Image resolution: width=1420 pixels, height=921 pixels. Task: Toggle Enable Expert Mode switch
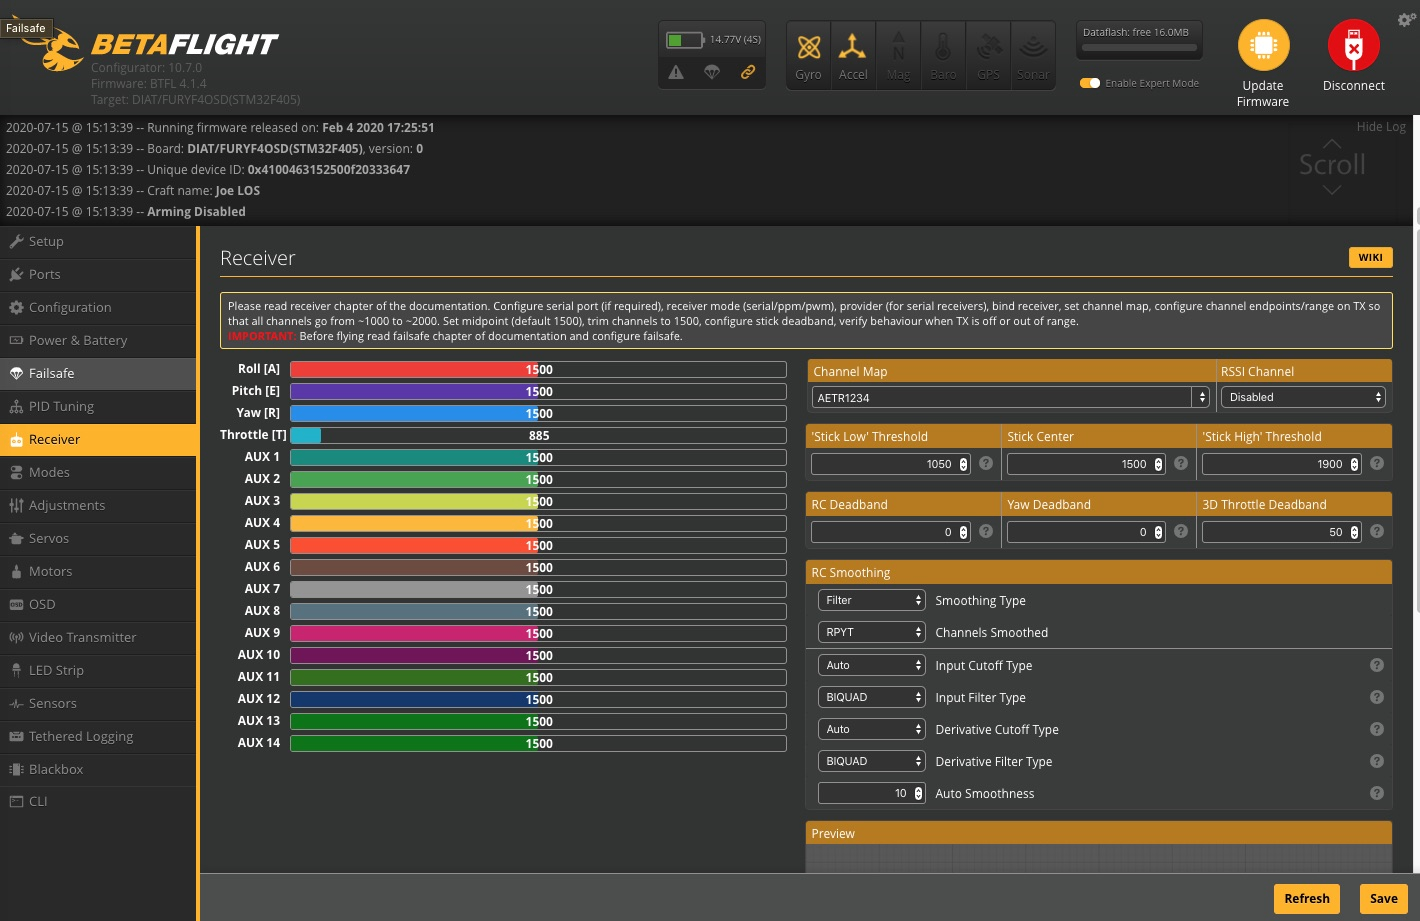[x=1090, y=83]
